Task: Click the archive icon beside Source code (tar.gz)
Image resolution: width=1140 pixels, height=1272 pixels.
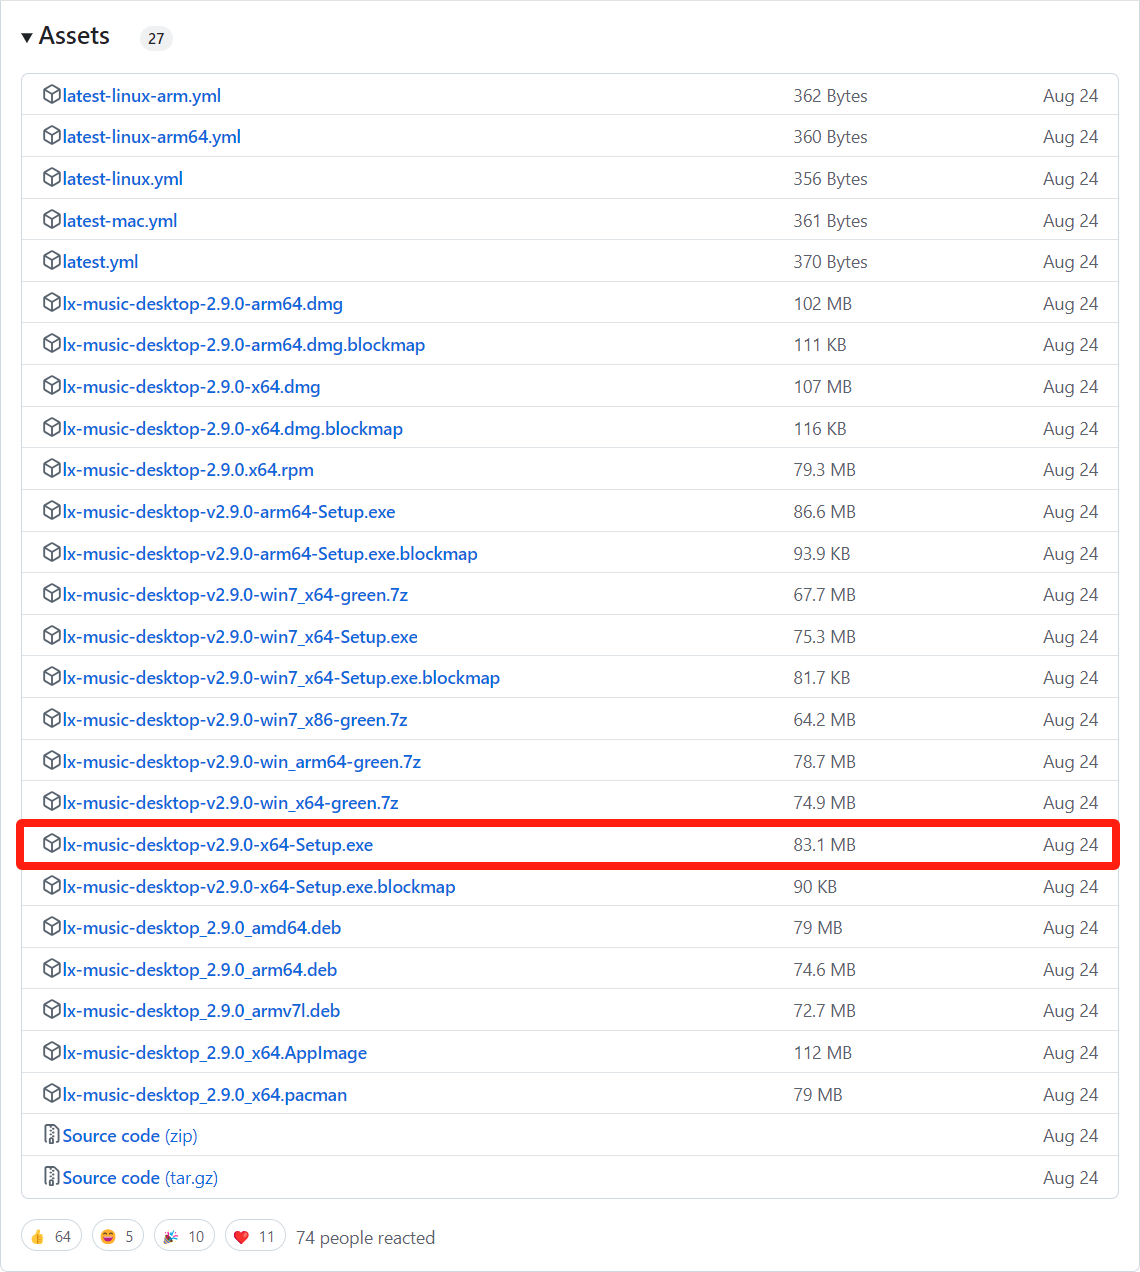Action: pyautogui.click(x=52, y=1177)
